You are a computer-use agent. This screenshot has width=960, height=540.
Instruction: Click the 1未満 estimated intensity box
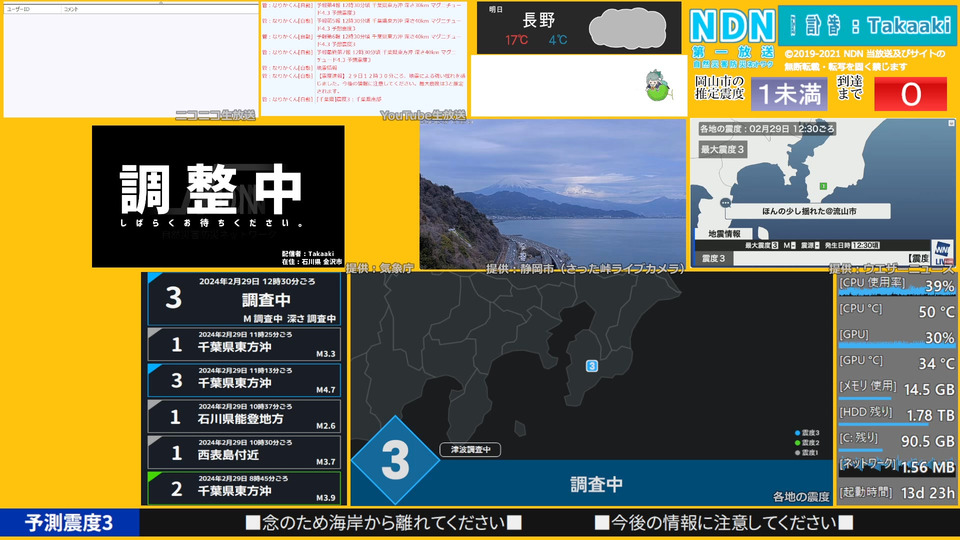789,94
